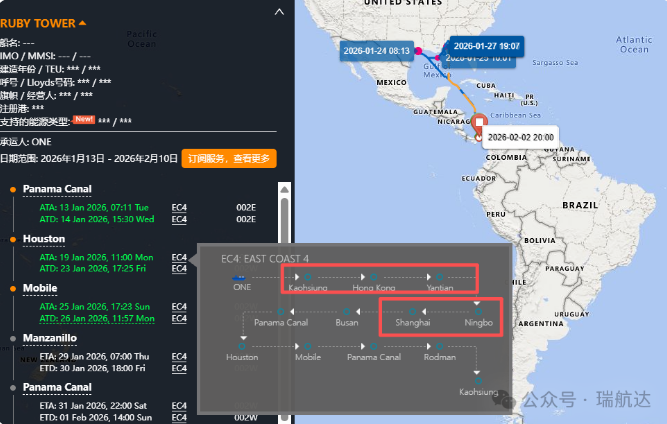Image resolution: width=667 pixels, height=424 pixels.
Task: Click the panel collapse arrow at top right
Action: tap(282, 12)
